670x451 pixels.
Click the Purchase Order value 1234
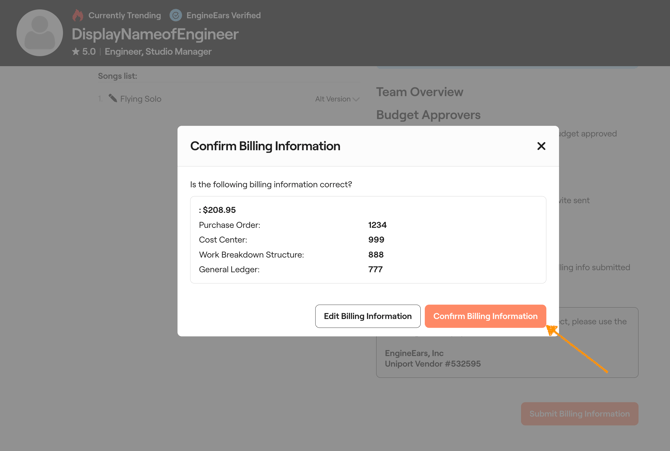point(377,225)
